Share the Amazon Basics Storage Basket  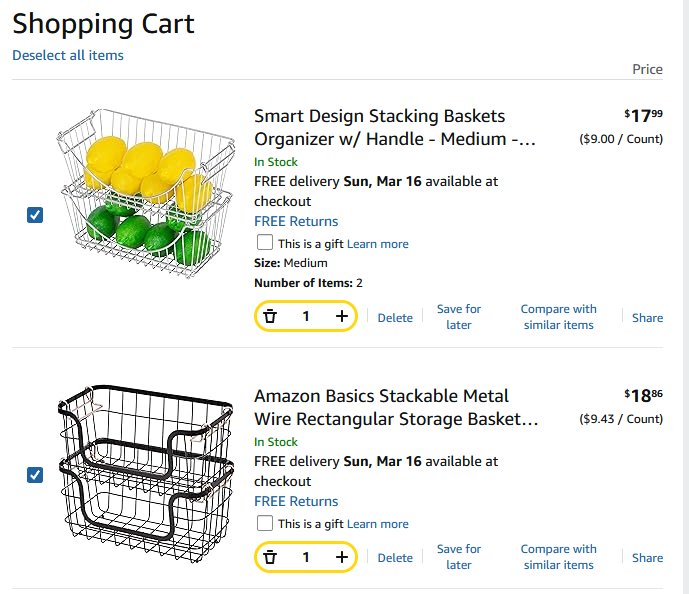pyautogui.click(x=647, y=558)
